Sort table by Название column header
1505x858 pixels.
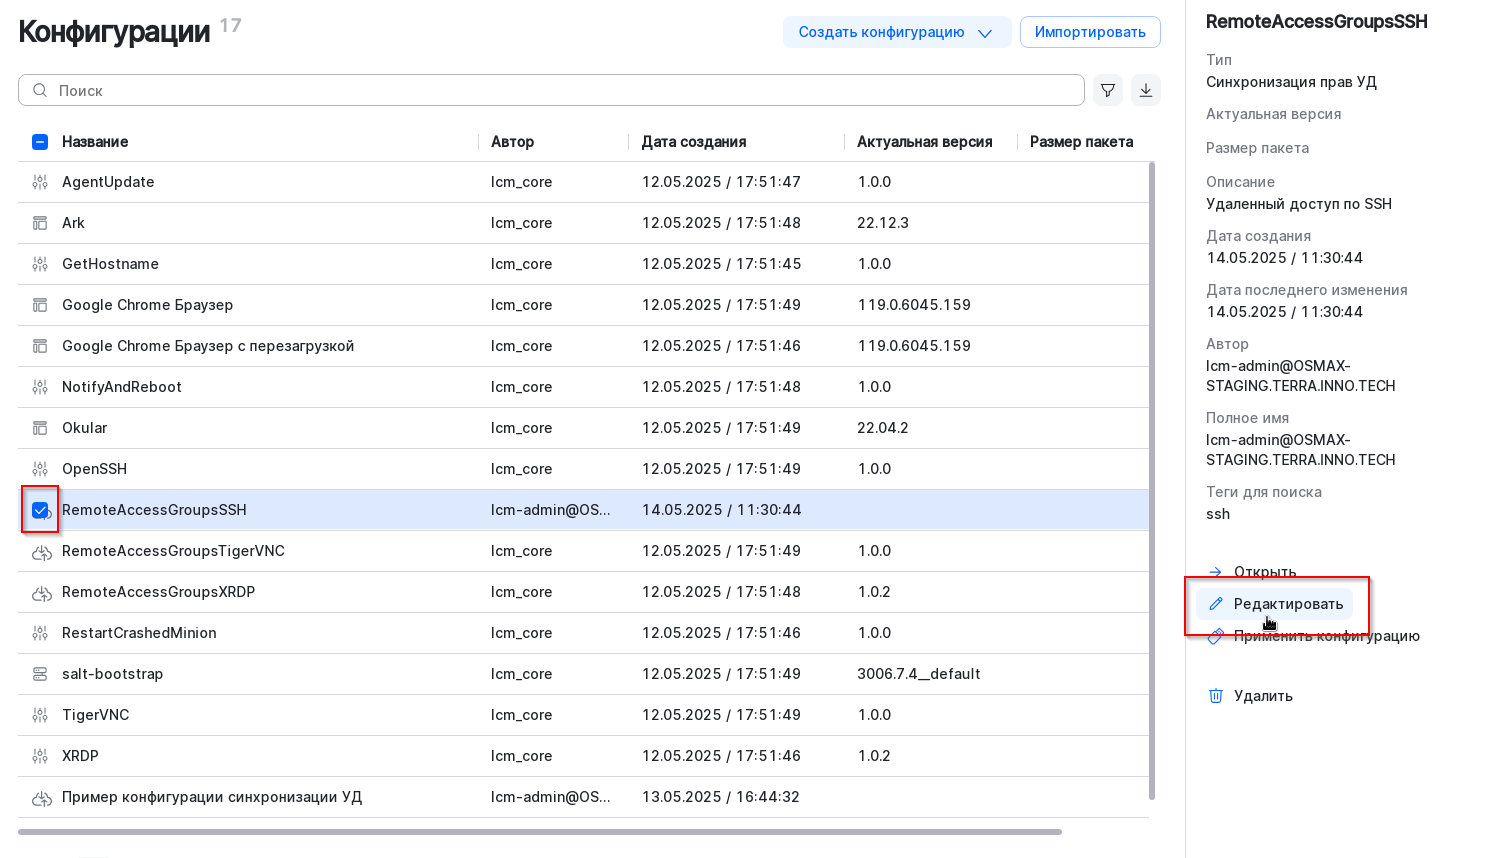coord(95,142)
